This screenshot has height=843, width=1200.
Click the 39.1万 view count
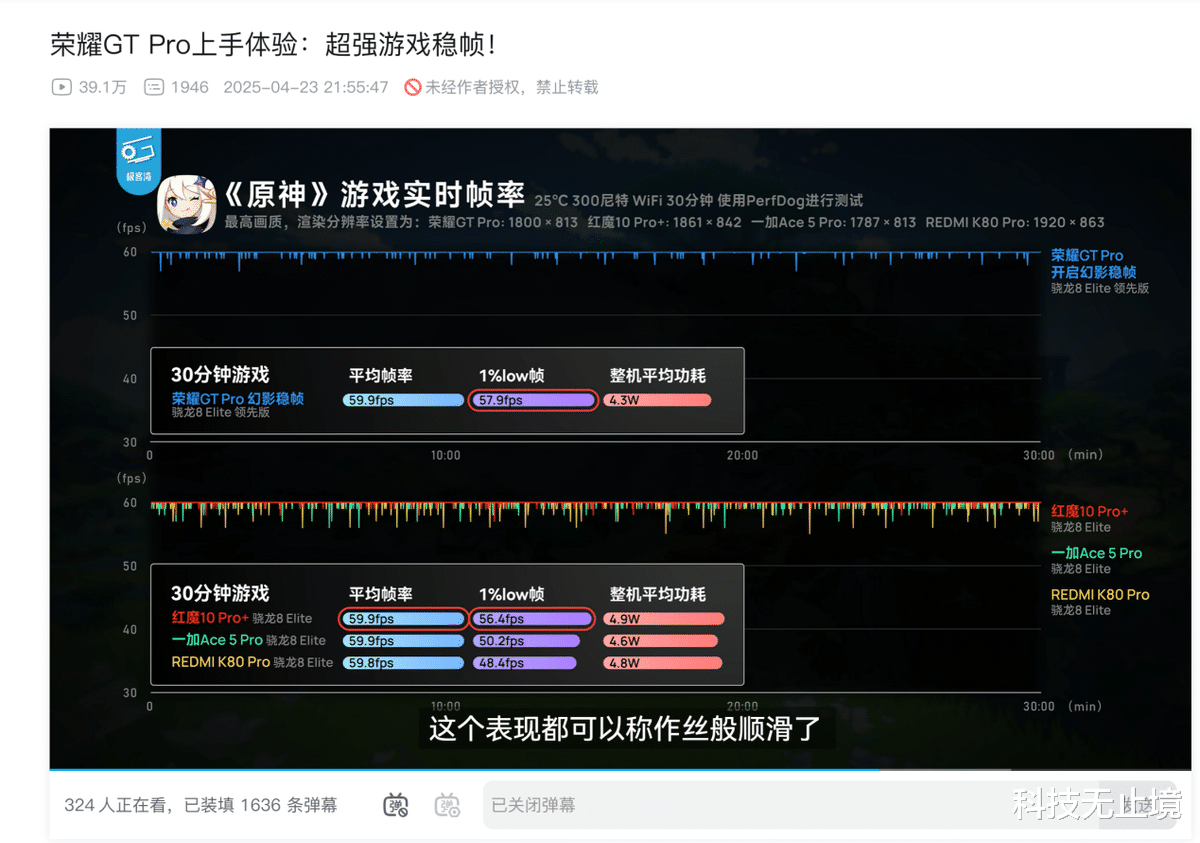103,87
